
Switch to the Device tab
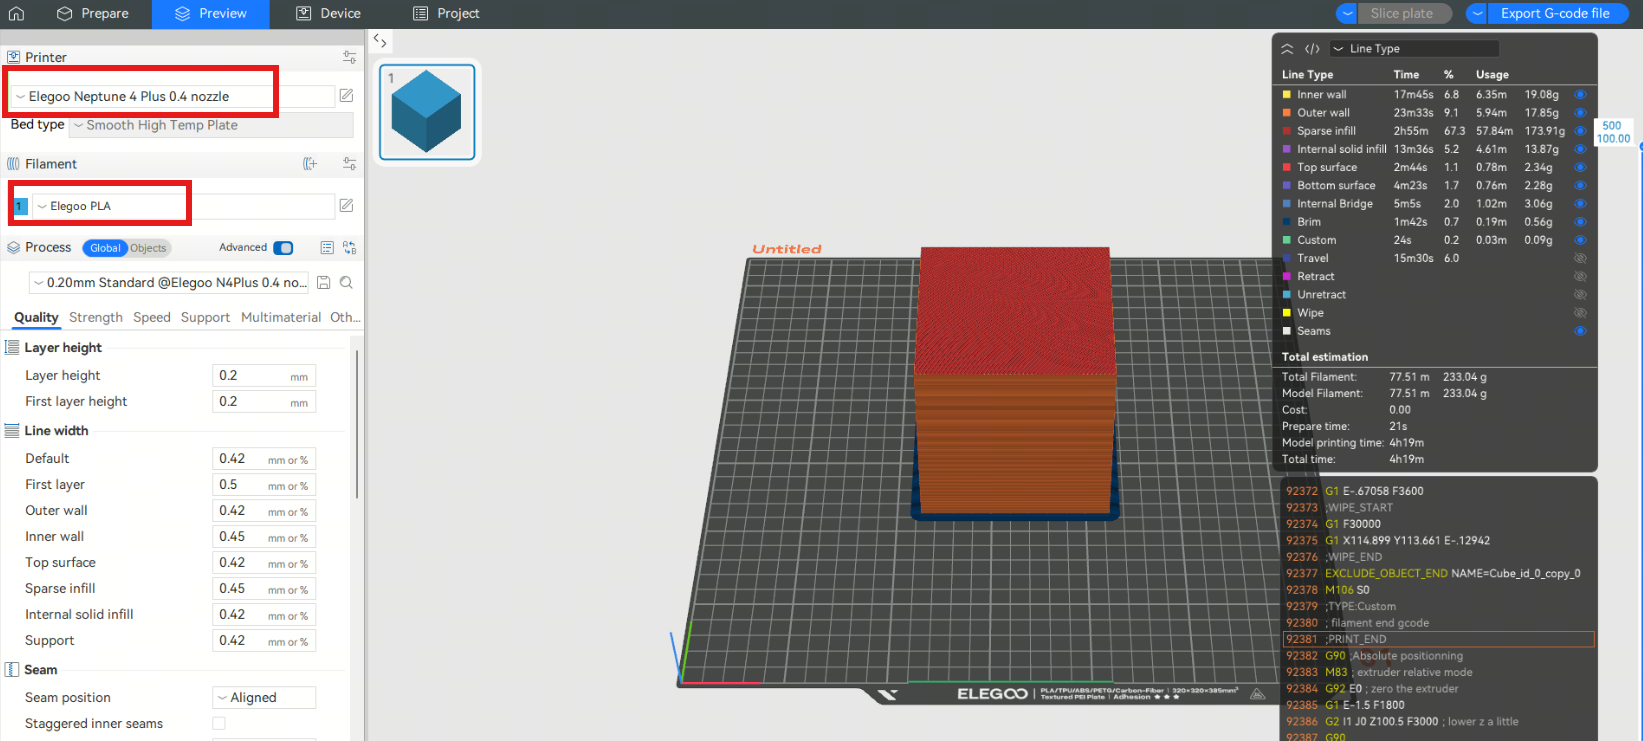(329, 14)
